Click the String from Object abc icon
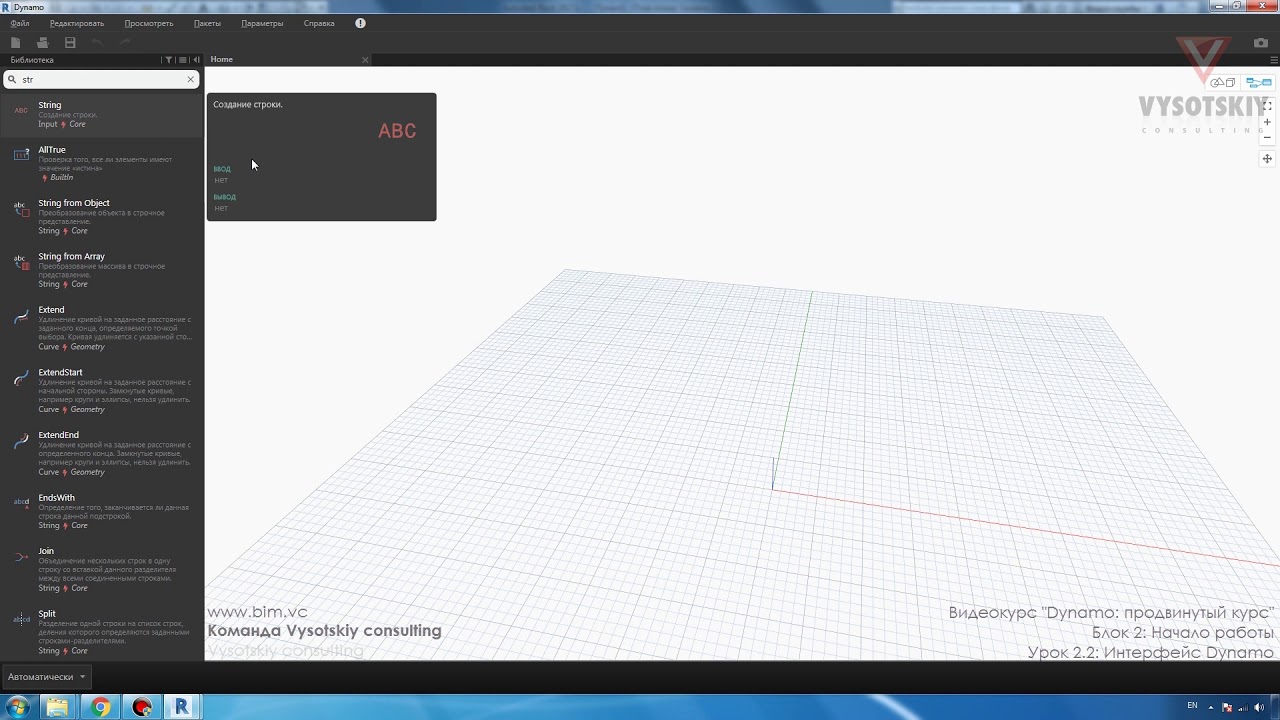The height and width of the screenshot is (720, 1280). coord(21,208)
